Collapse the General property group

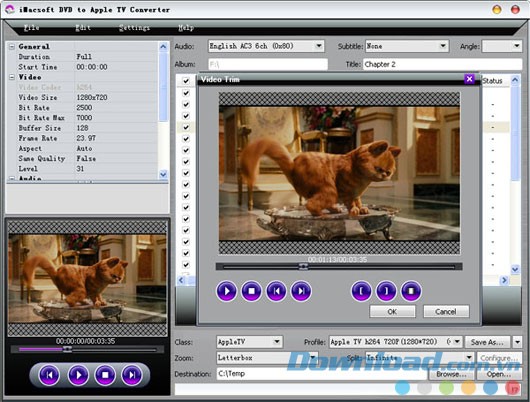(12, 47)
